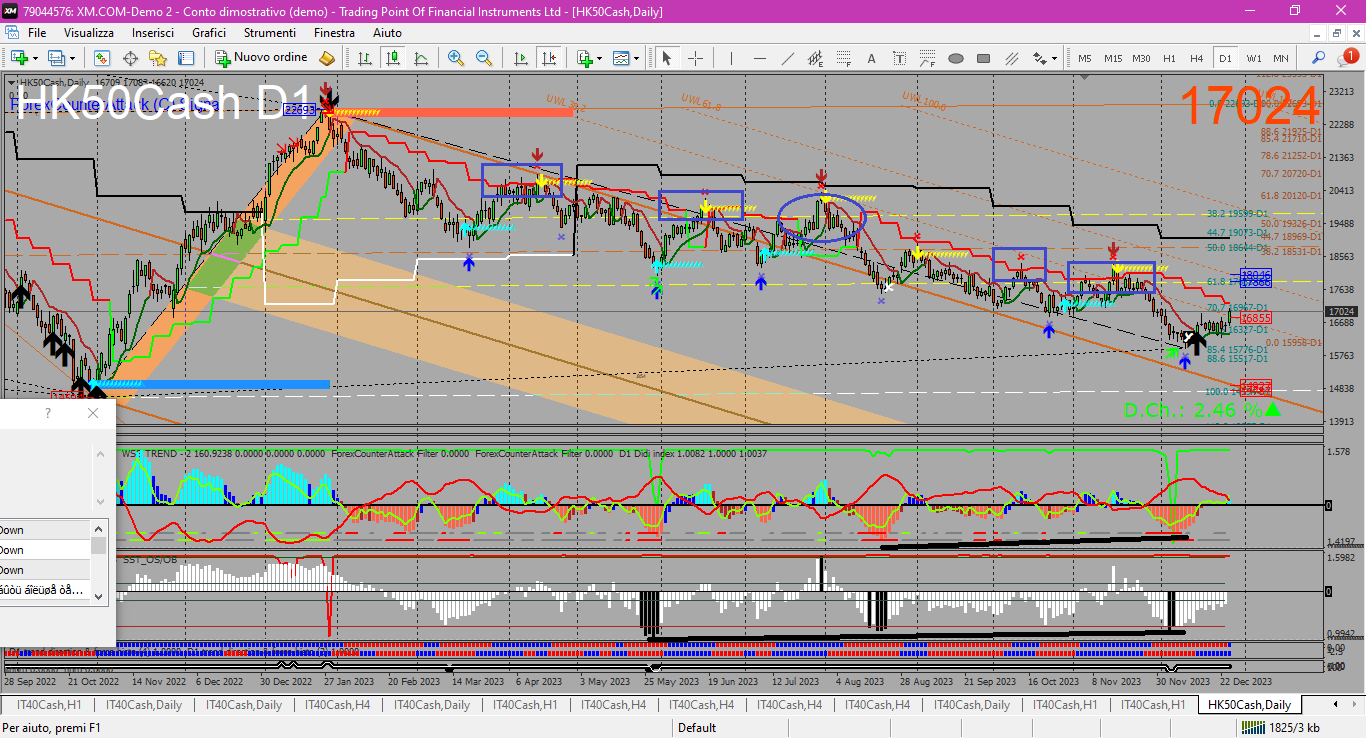The width and height of the screenshot is (1366, 738).
Task: Toggle the candlesticks chart type icon
Action: point(393,58)
